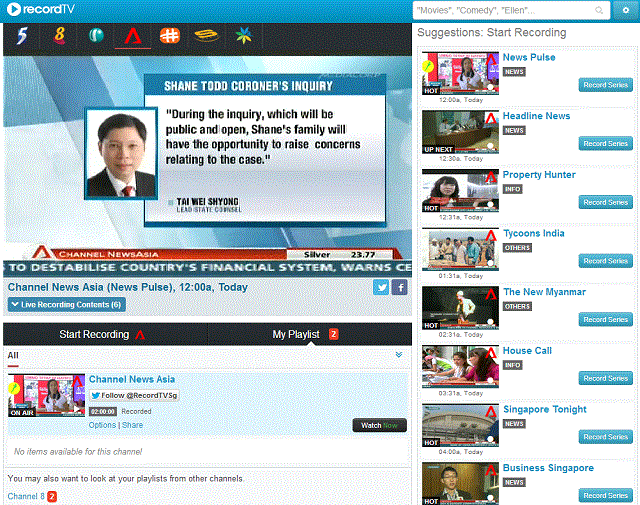
Task: Click Share link for recorded item
Action: coord(133,425)
